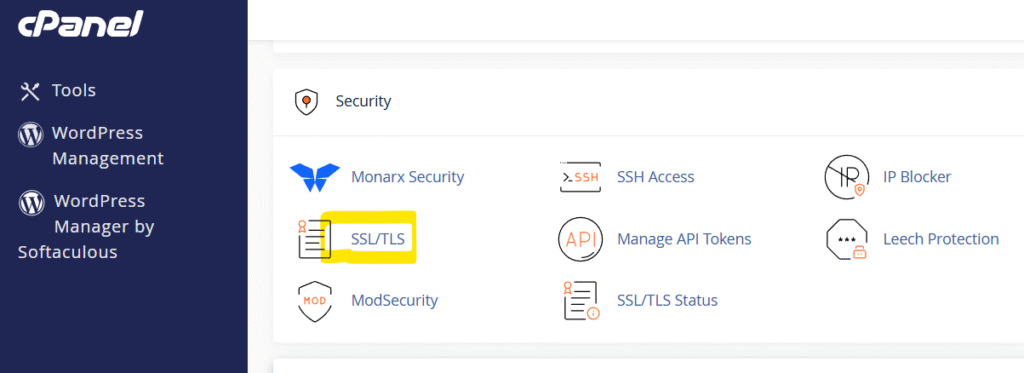Click the SSH Access terminal icon
Image resolution: width=1024 pixels, height=373 pixels.
pos(580,177)
